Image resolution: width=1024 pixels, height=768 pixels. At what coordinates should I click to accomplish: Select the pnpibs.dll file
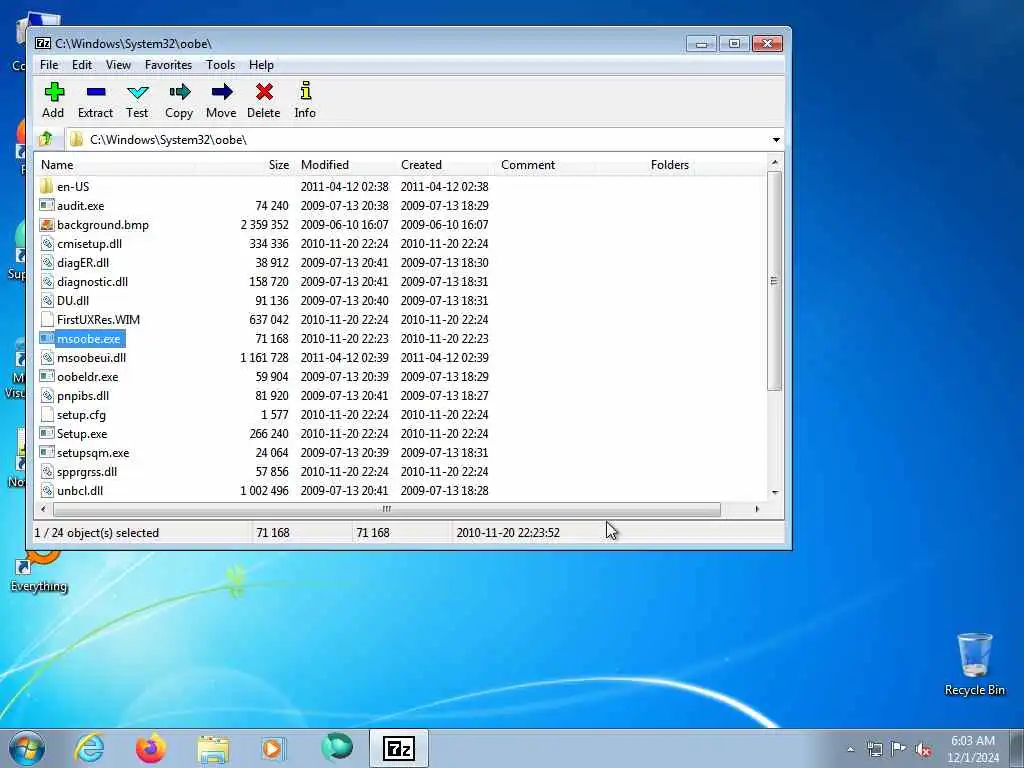(x=83, y=396)
